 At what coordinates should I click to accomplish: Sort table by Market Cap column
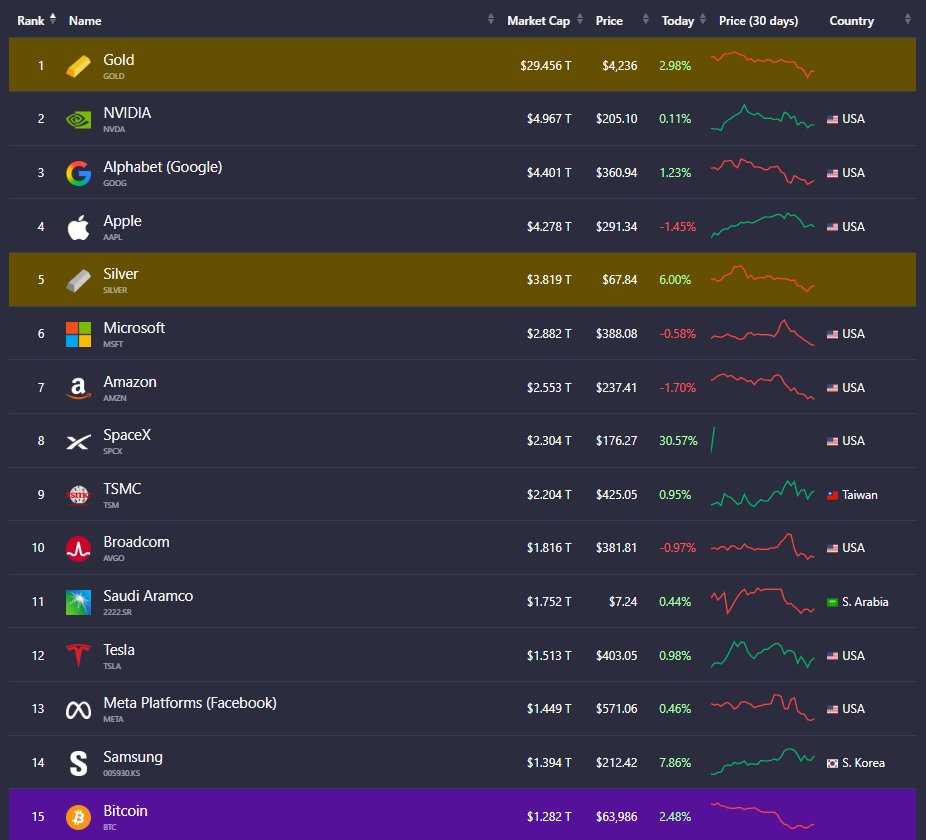[544, 20]
